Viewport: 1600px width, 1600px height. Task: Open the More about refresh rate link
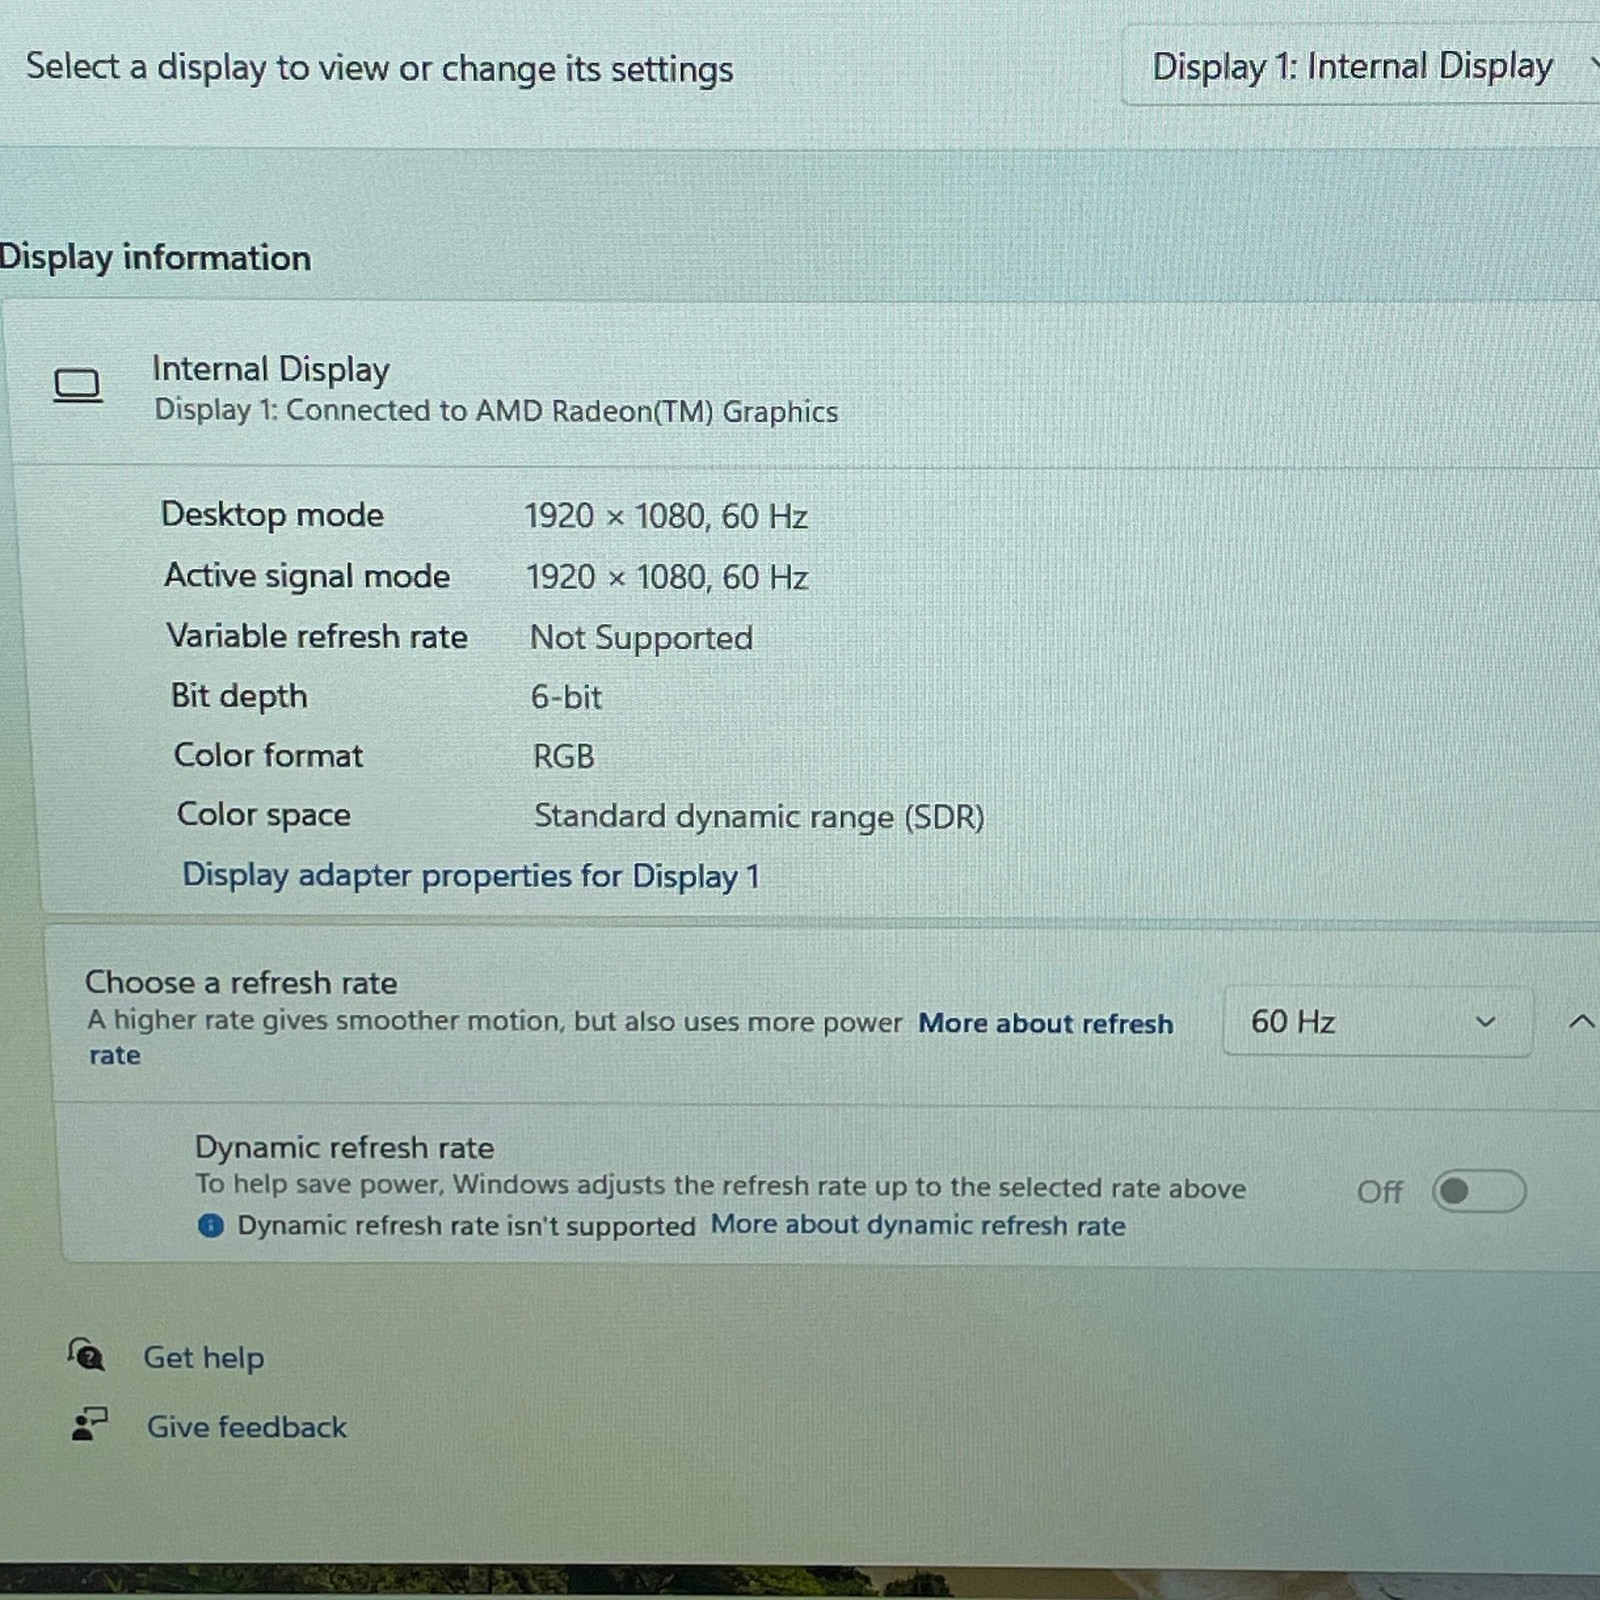[1045, 1024]
